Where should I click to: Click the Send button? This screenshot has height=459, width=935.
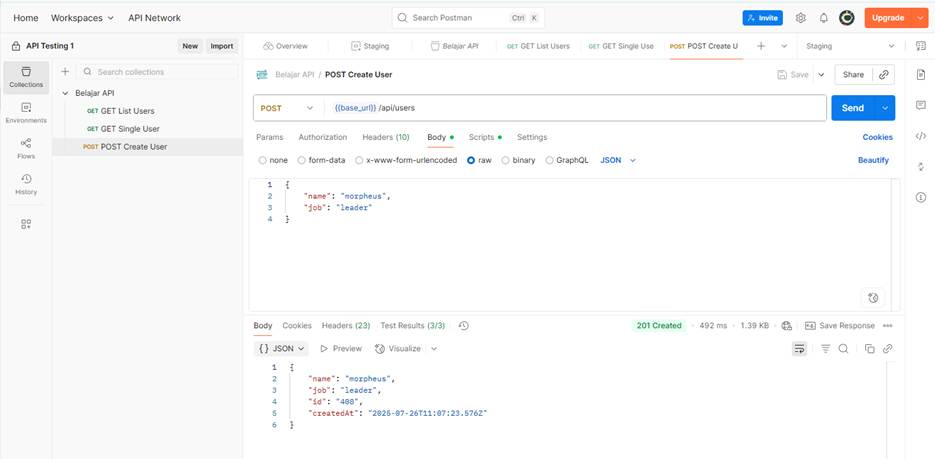[852, 108]
